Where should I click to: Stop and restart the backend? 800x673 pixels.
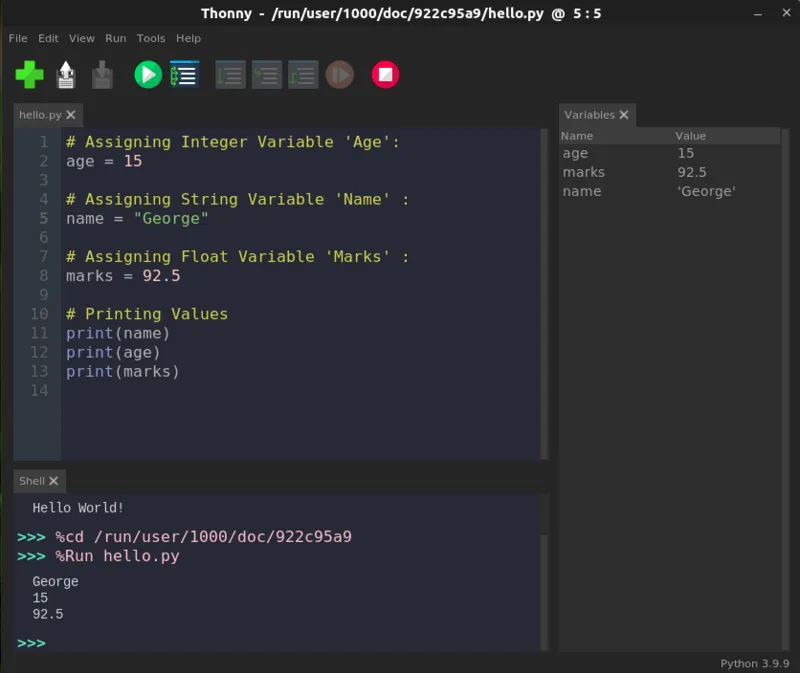[385, 74]
